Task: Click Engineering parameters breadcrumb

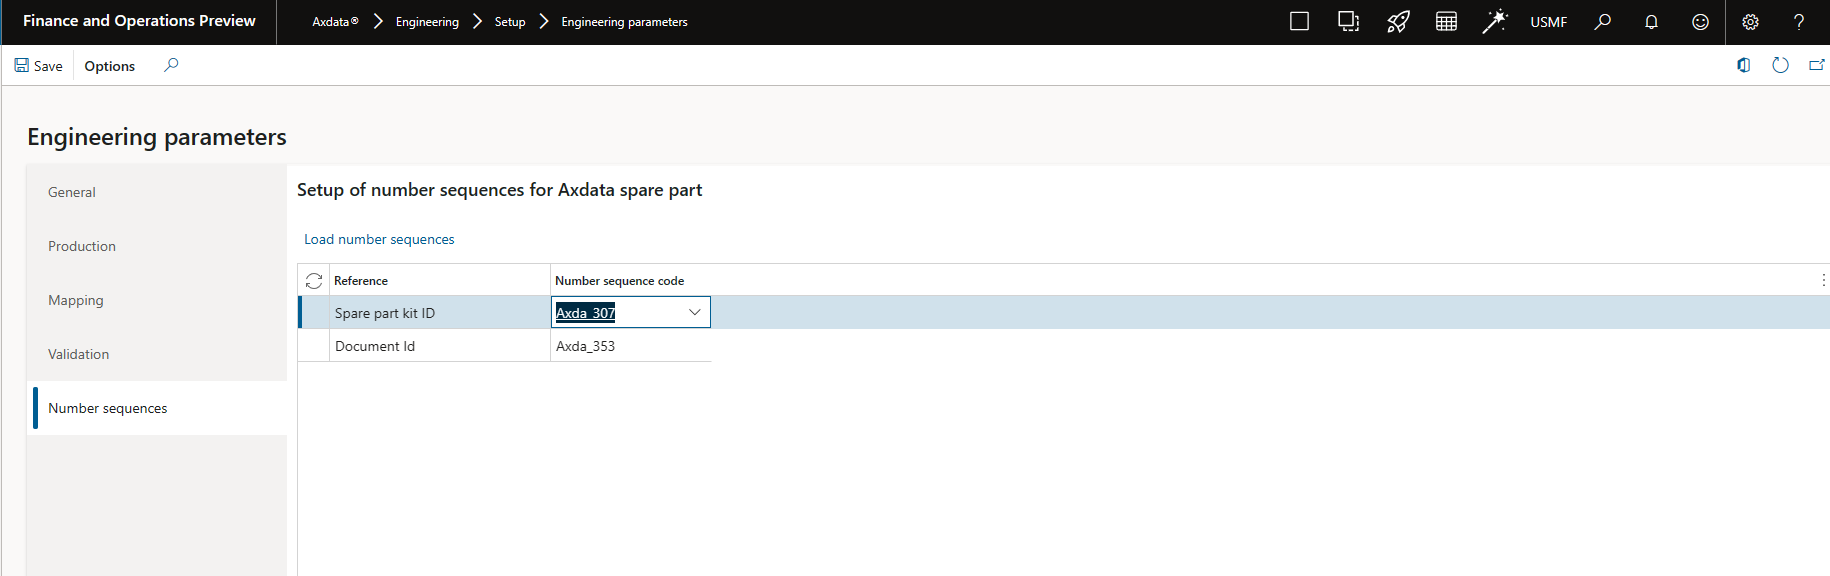Action: point(624,22)
